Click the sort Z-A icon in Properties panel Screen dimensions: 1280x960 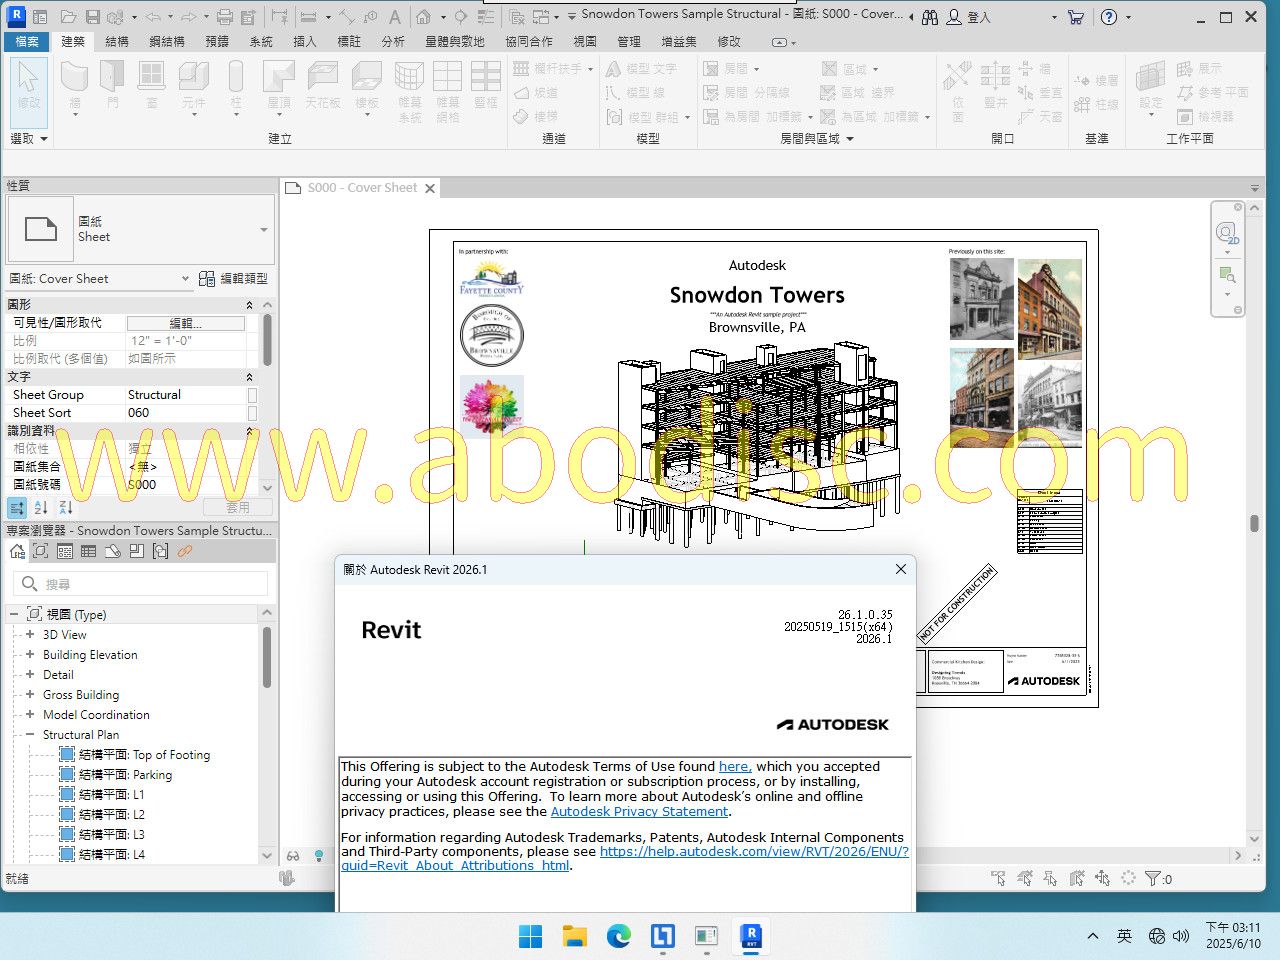[x=65, y=508]
